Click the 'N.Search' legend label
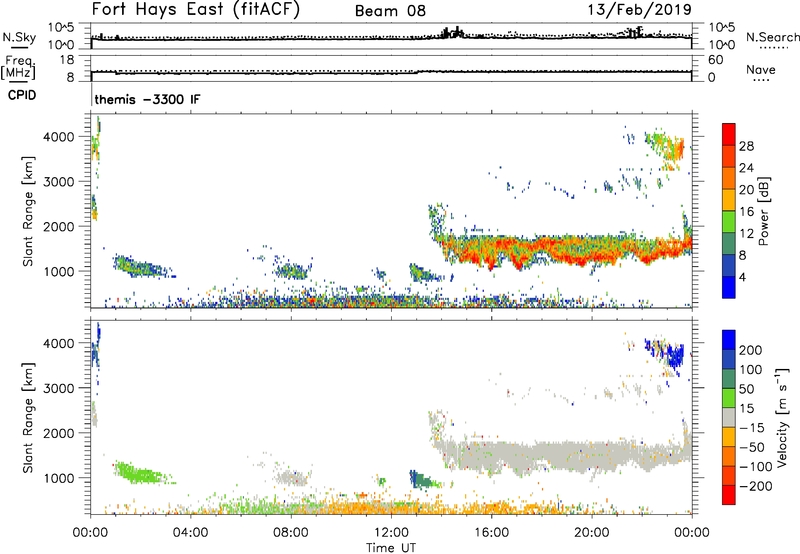The image size is (800, 554). tap(772, 37)
